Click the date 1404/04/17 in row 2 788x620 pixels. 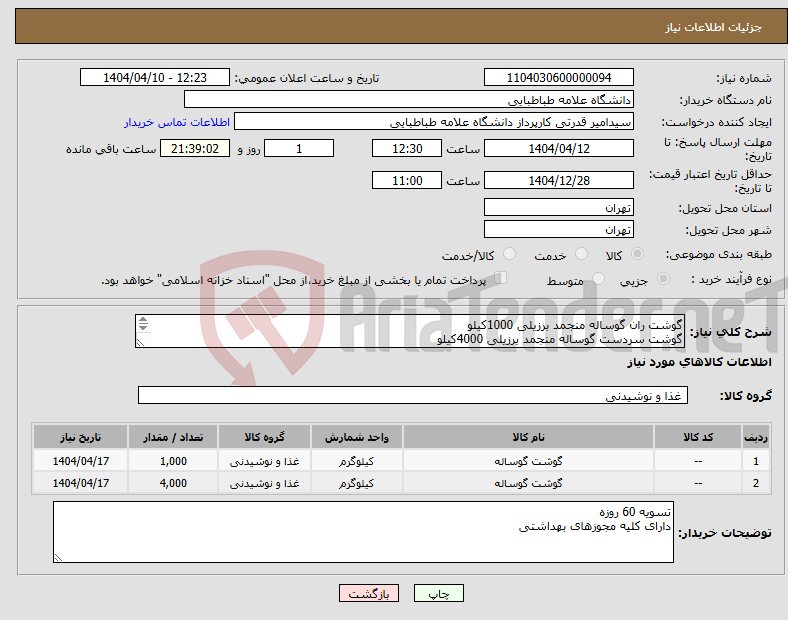[x=80, y=483]
